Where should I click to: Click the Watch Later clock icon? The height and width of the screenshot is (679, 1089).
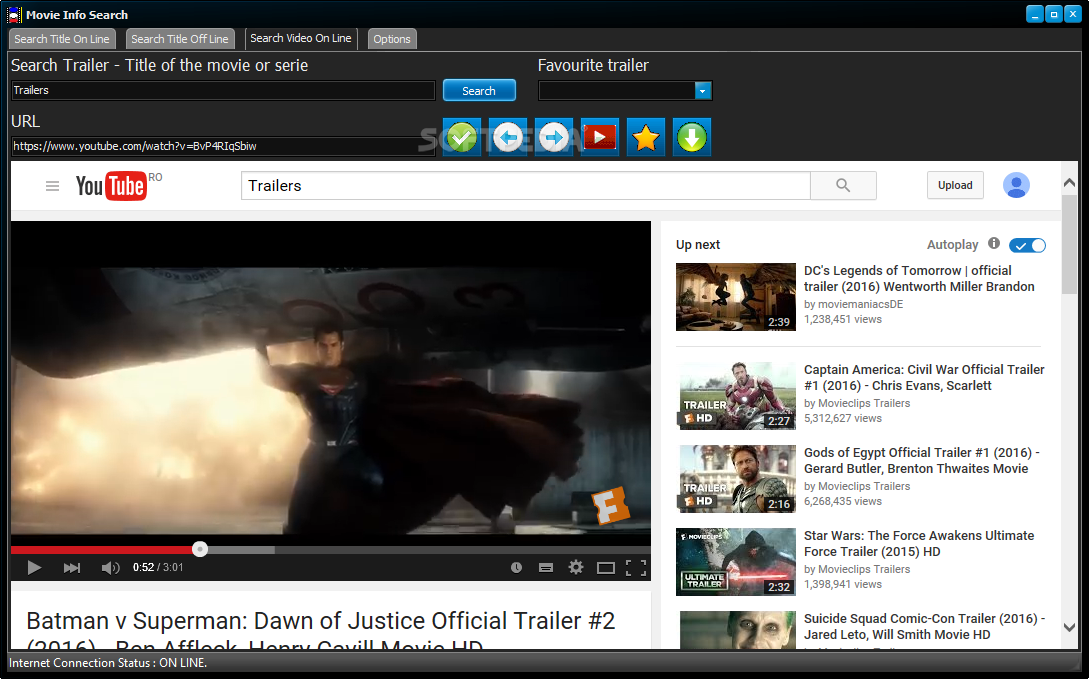coord(516,568)
